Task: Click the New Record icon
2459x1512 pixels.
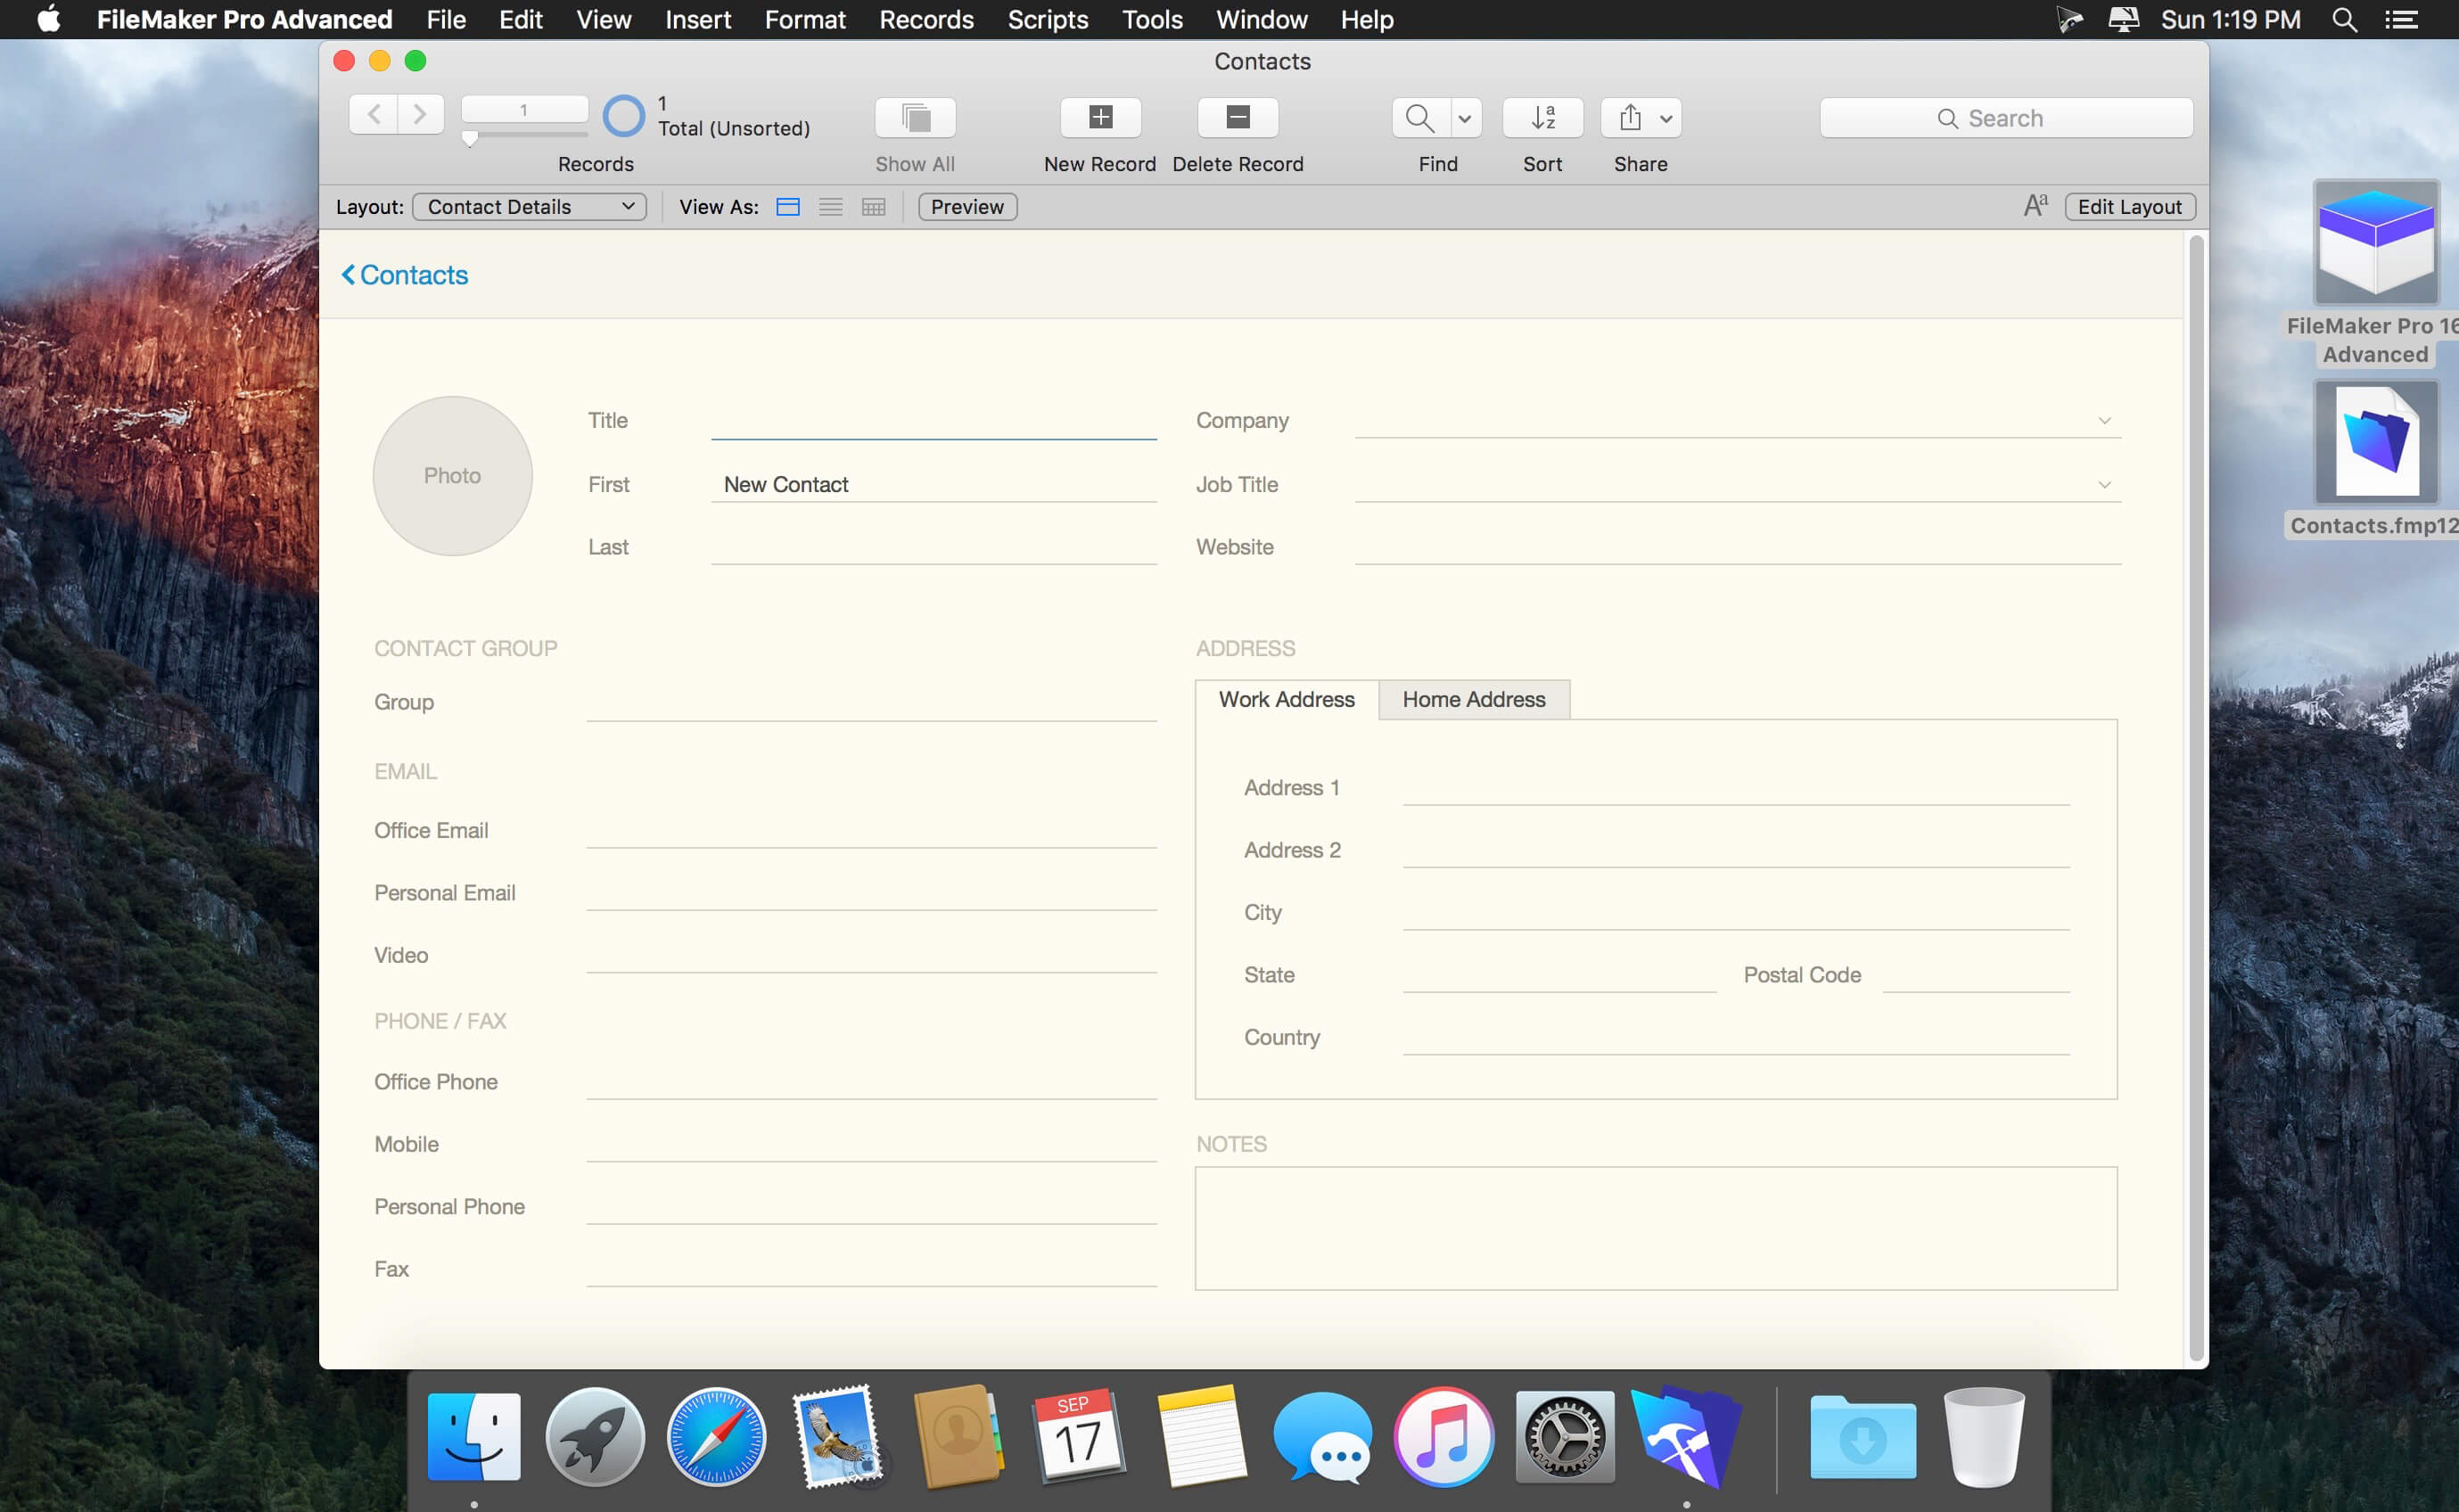Action: pos(1098,118)
